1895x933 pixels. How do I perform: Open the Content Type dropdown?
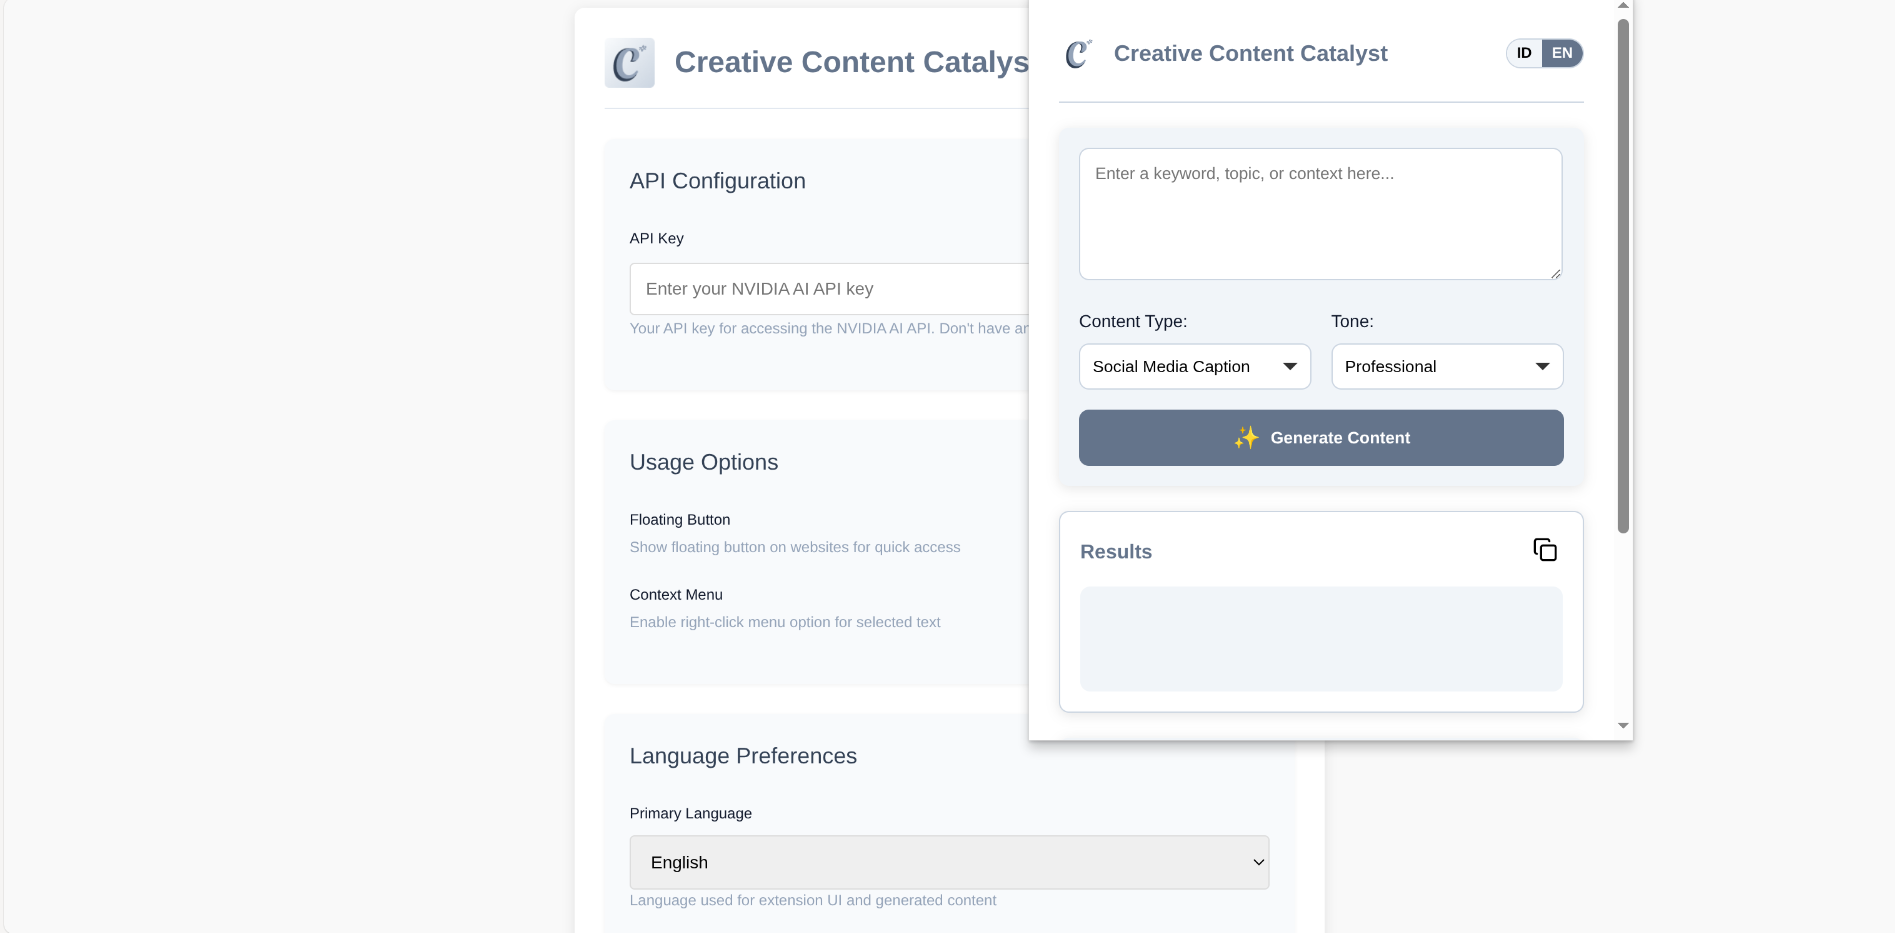[x=1194, y=366]
